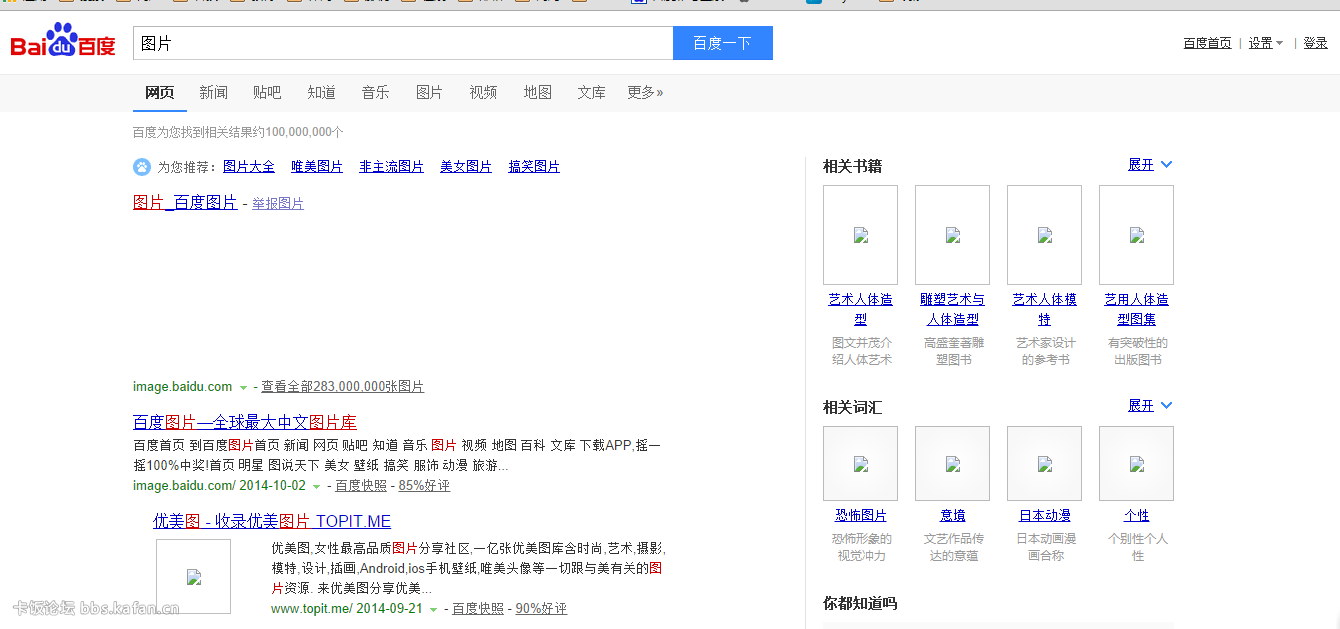Click the TOPIT.ME result thumbnail
1340x629 pixels.
pos(193,576)
